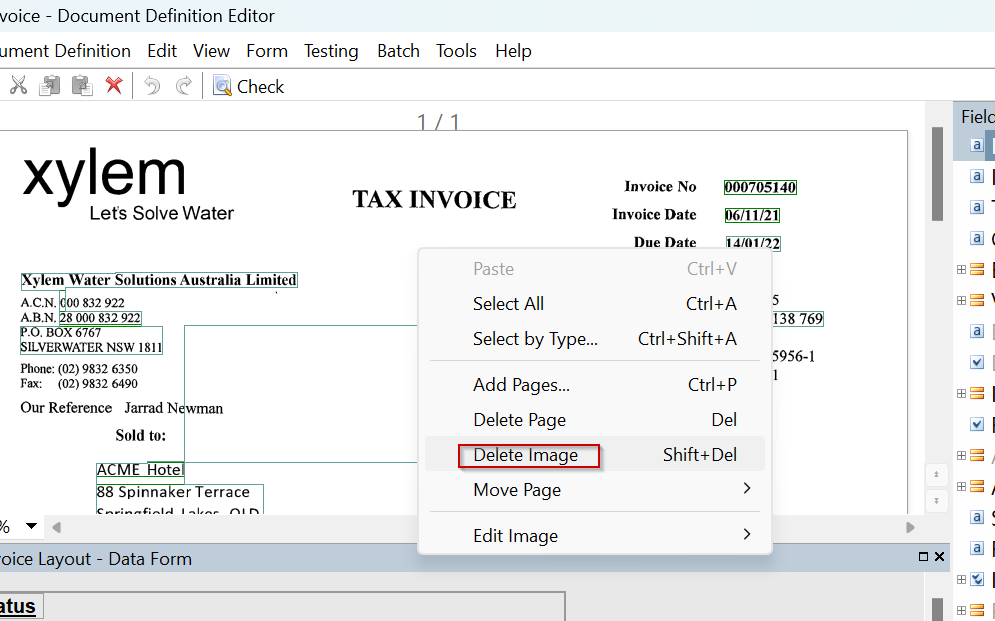Click the Jarrad Newman reference text
The width and height of the screenshot is (995, 621).
pos(173,408)
